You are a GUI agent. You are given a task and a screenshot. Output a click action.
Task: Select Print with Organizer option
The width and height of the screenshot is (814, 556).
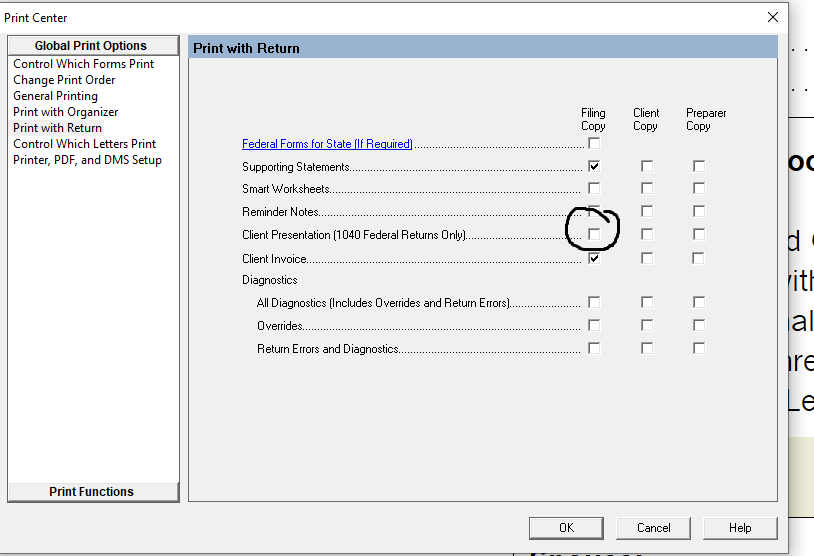[x=66, y=112]
